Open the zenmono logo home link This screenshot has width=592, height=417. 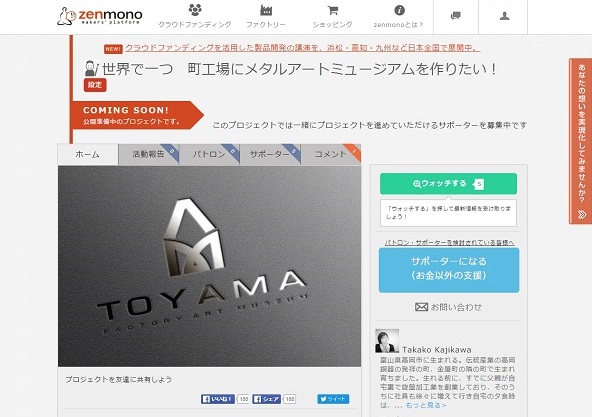tap(100, 16)
